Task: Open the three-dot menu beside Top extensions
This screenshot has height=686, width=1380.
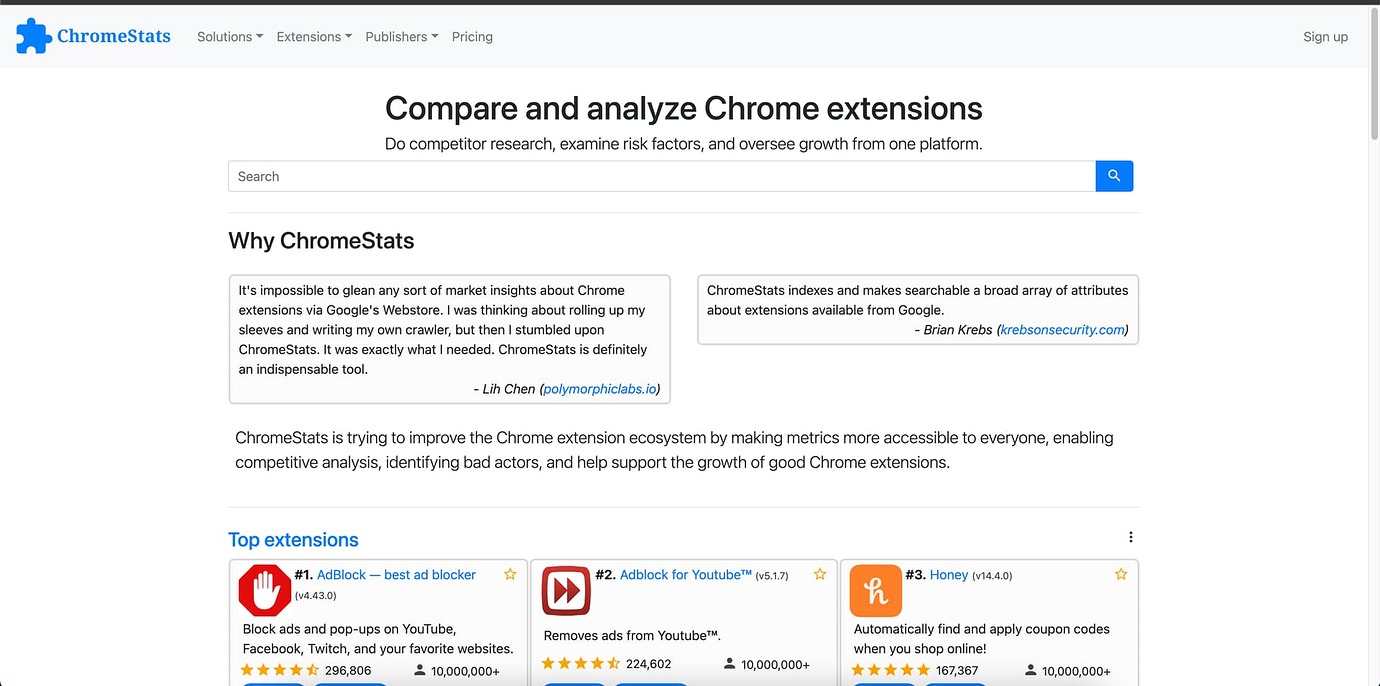Action: pos(1130,536)
